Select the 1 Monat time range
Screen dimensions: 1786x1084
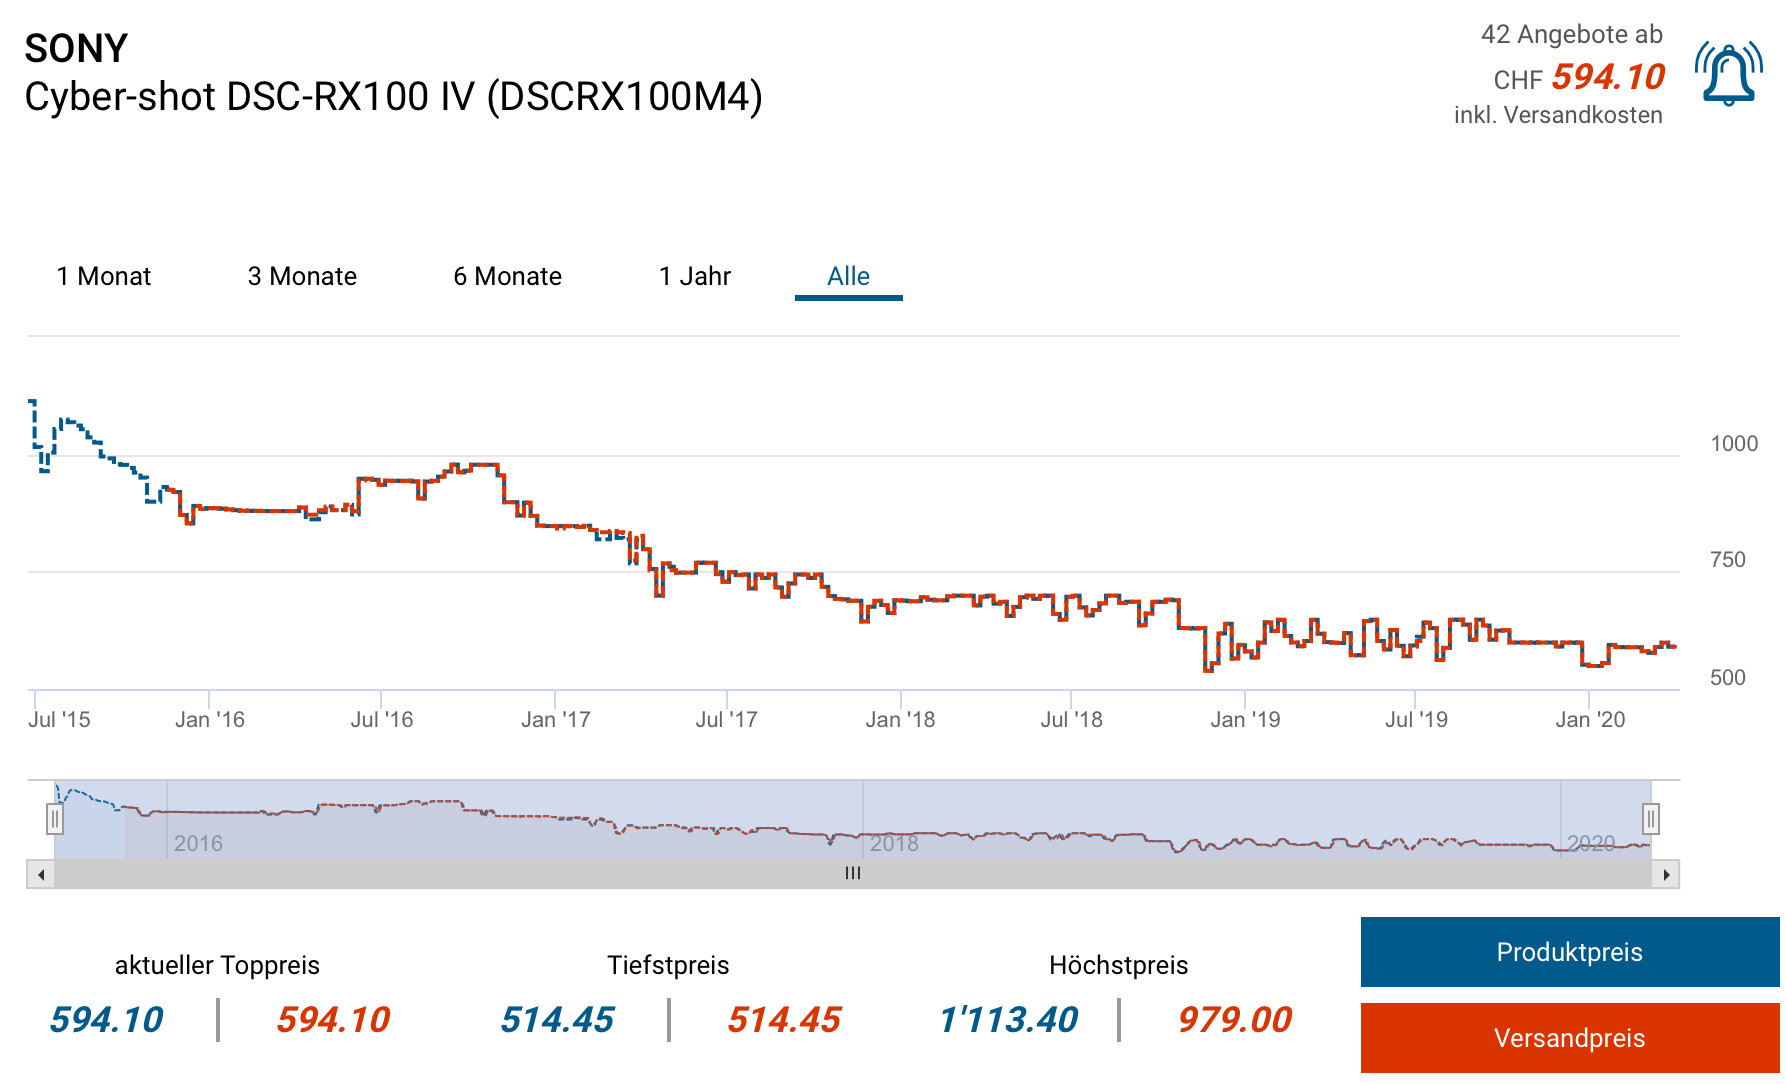pyautogui.click(x=104, y=276)
